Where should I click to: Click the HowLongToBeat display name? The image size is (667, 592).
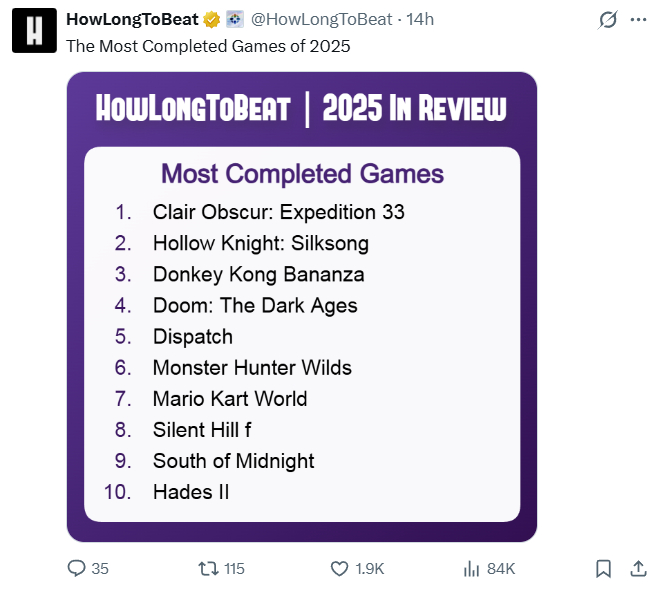click(x=131, y=20)
